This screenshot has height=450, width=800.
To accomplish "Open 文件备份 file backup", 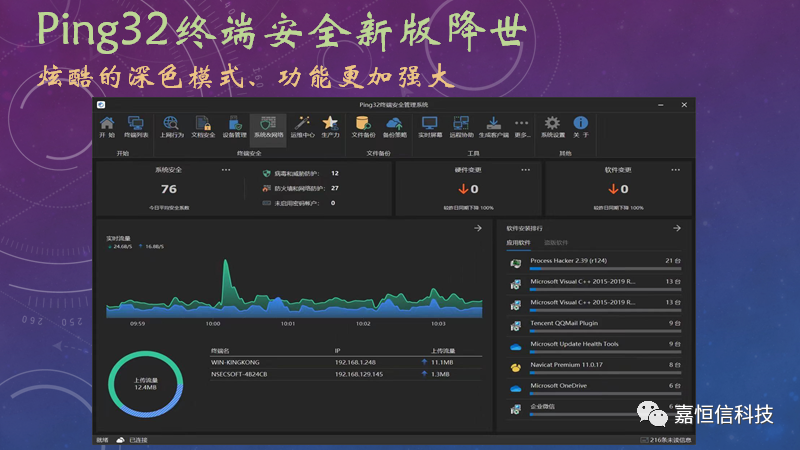I will (x=363, y=127).
